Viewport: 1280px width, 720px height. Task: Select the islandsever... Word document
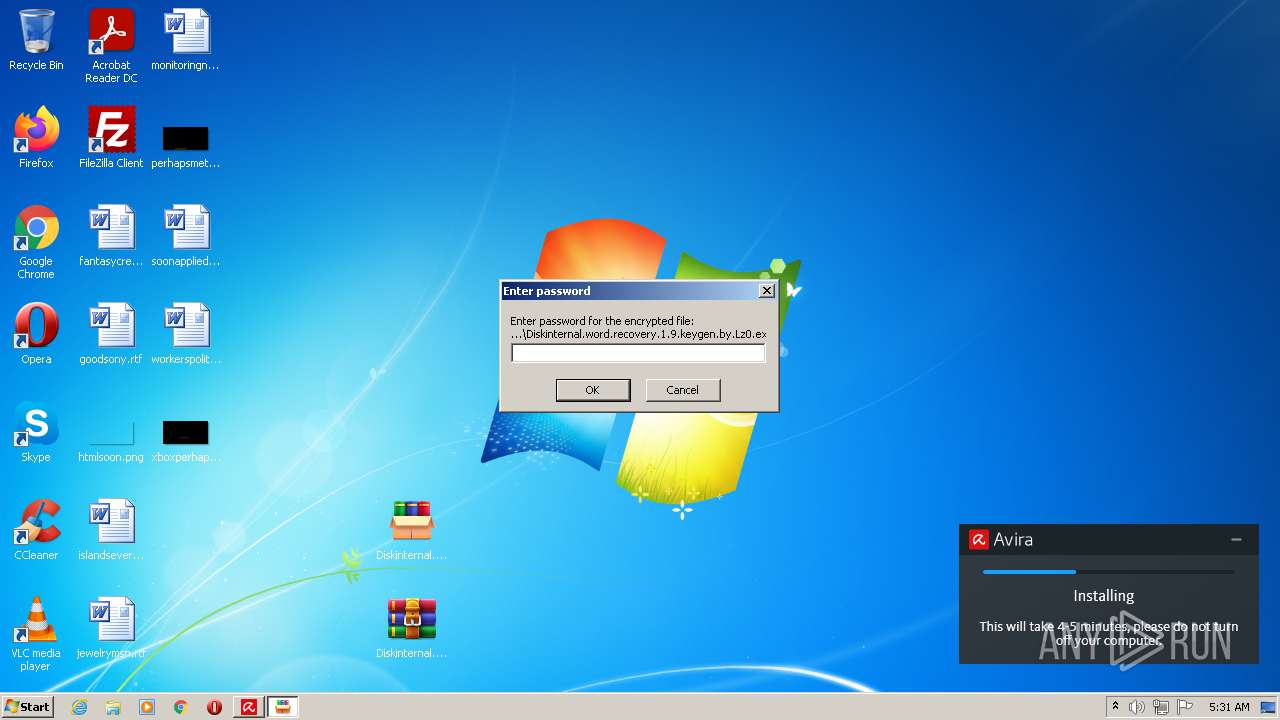[x=111, y=530]
